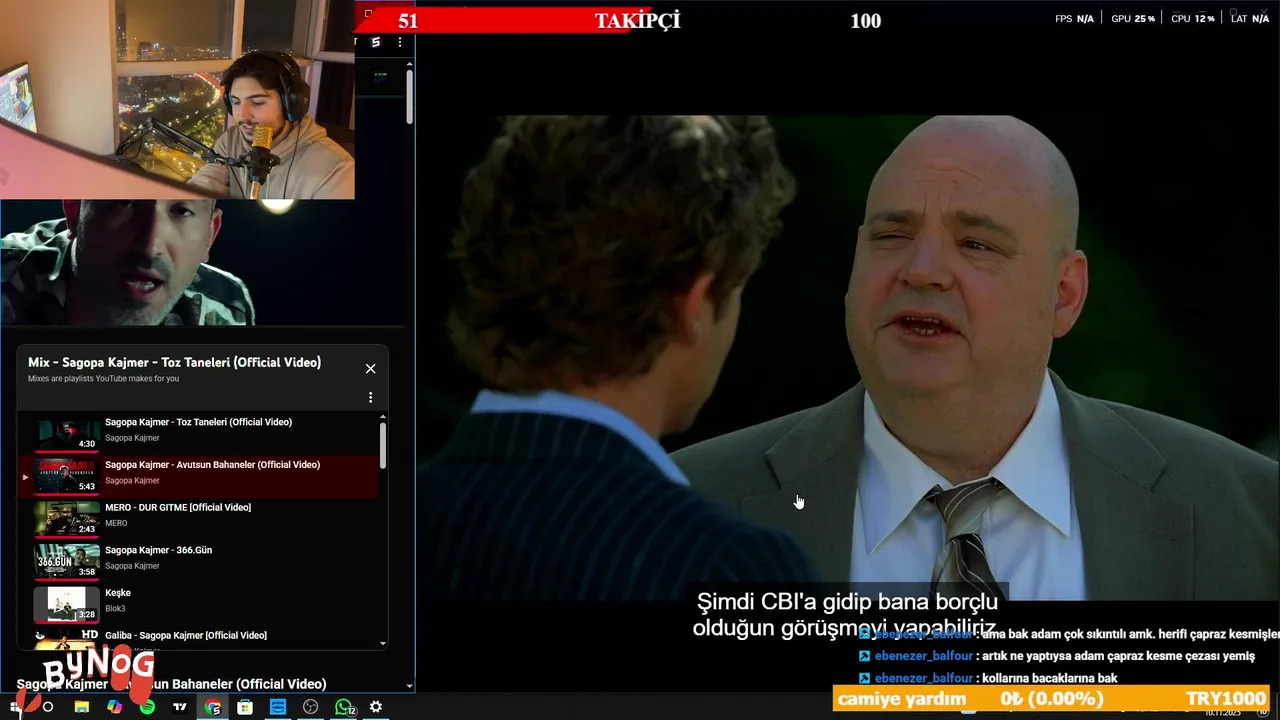Click the browser page scrollbar down arrow at bottom
This screenshot has width=1280, height=720.
point(409,686)
